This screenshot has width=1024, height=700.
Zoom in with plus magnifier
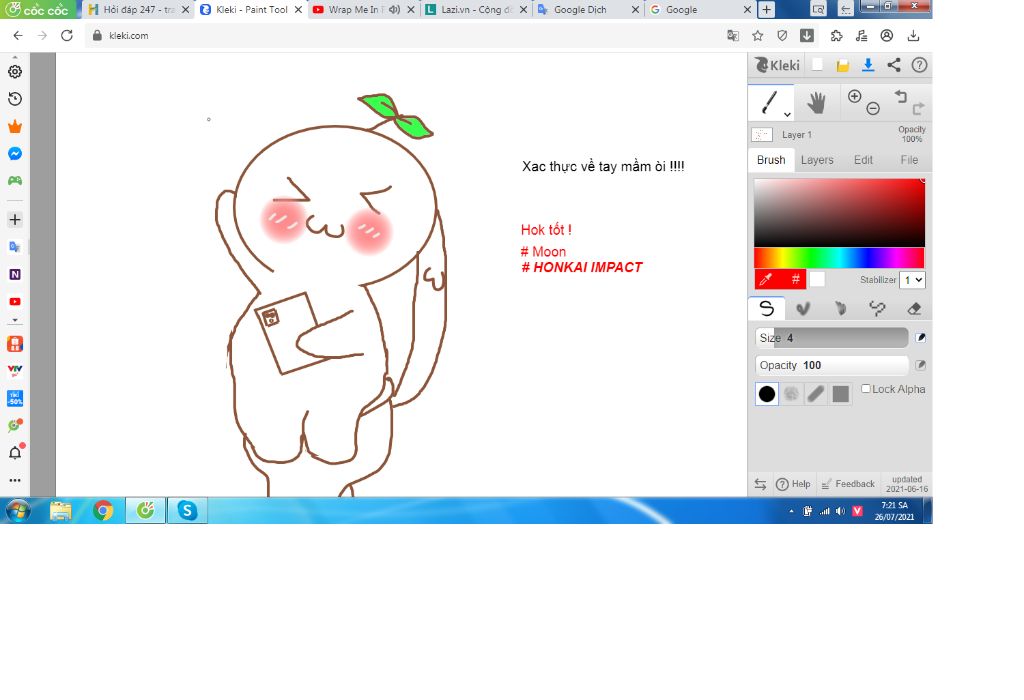pos(854,97)
